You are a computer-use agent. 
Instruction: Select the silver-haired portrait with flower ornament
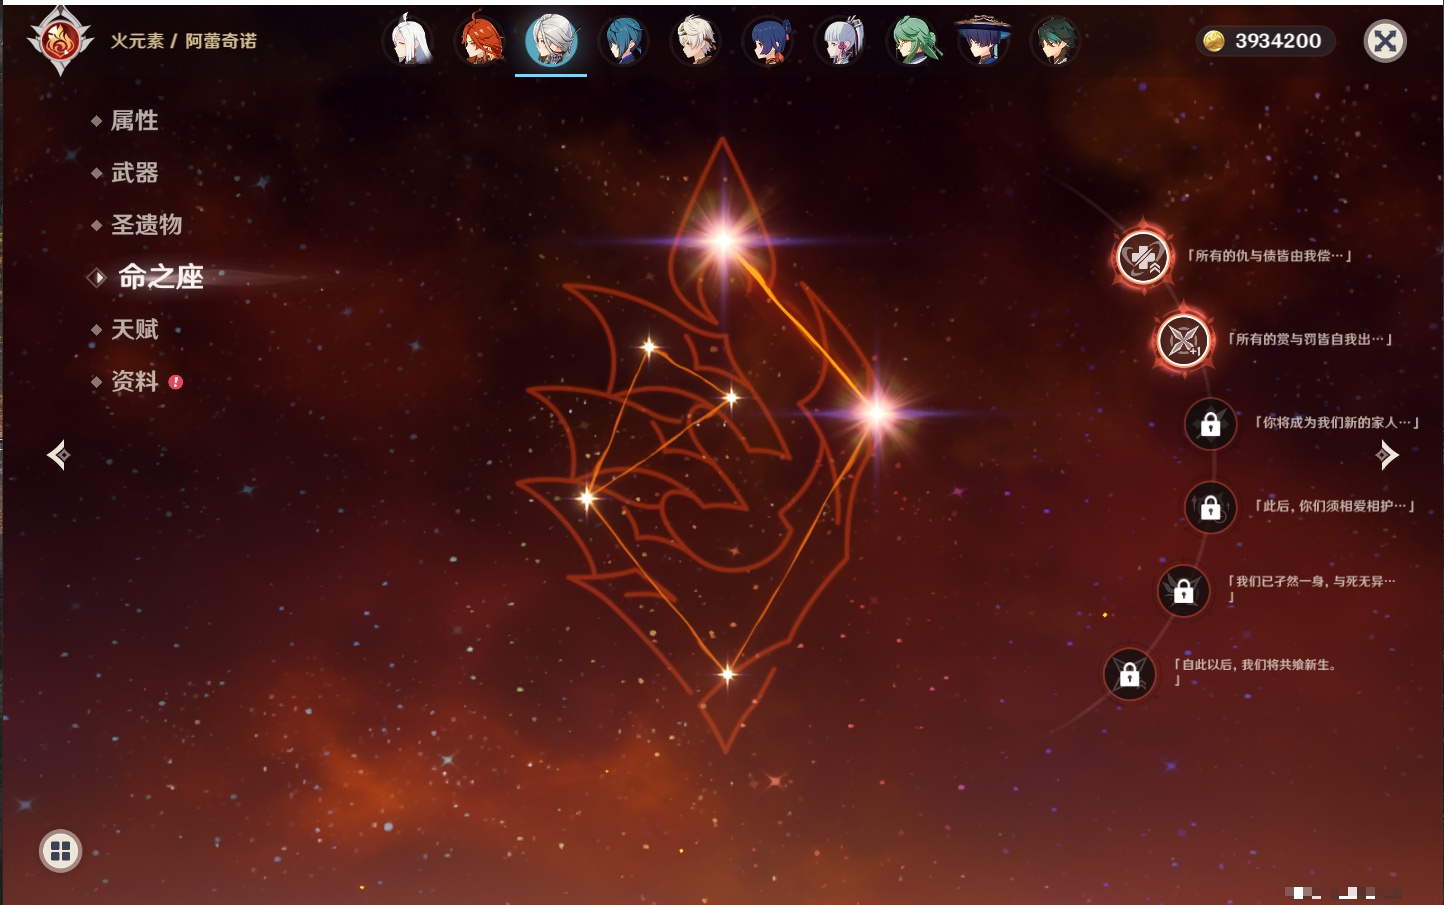pyautogui.click(x=840, y=41)
